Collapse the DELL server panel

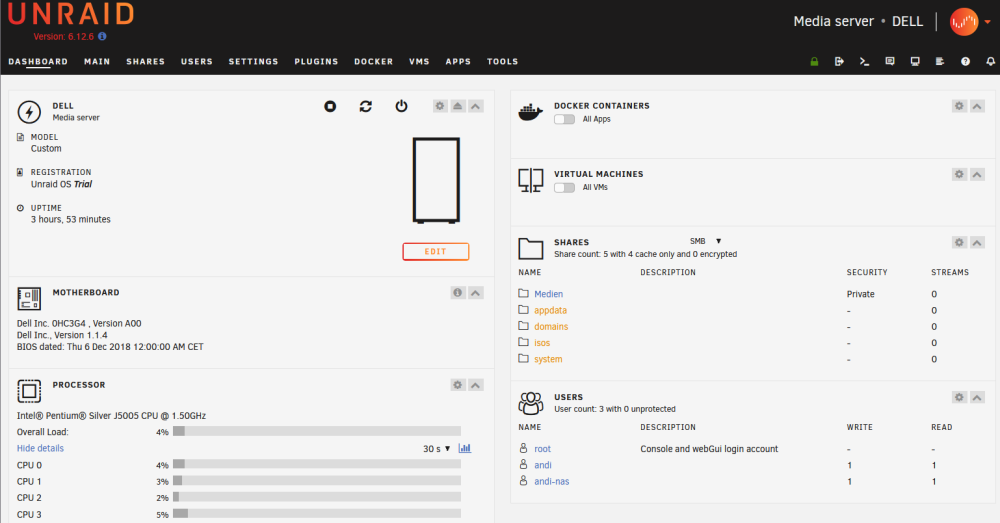476,106
